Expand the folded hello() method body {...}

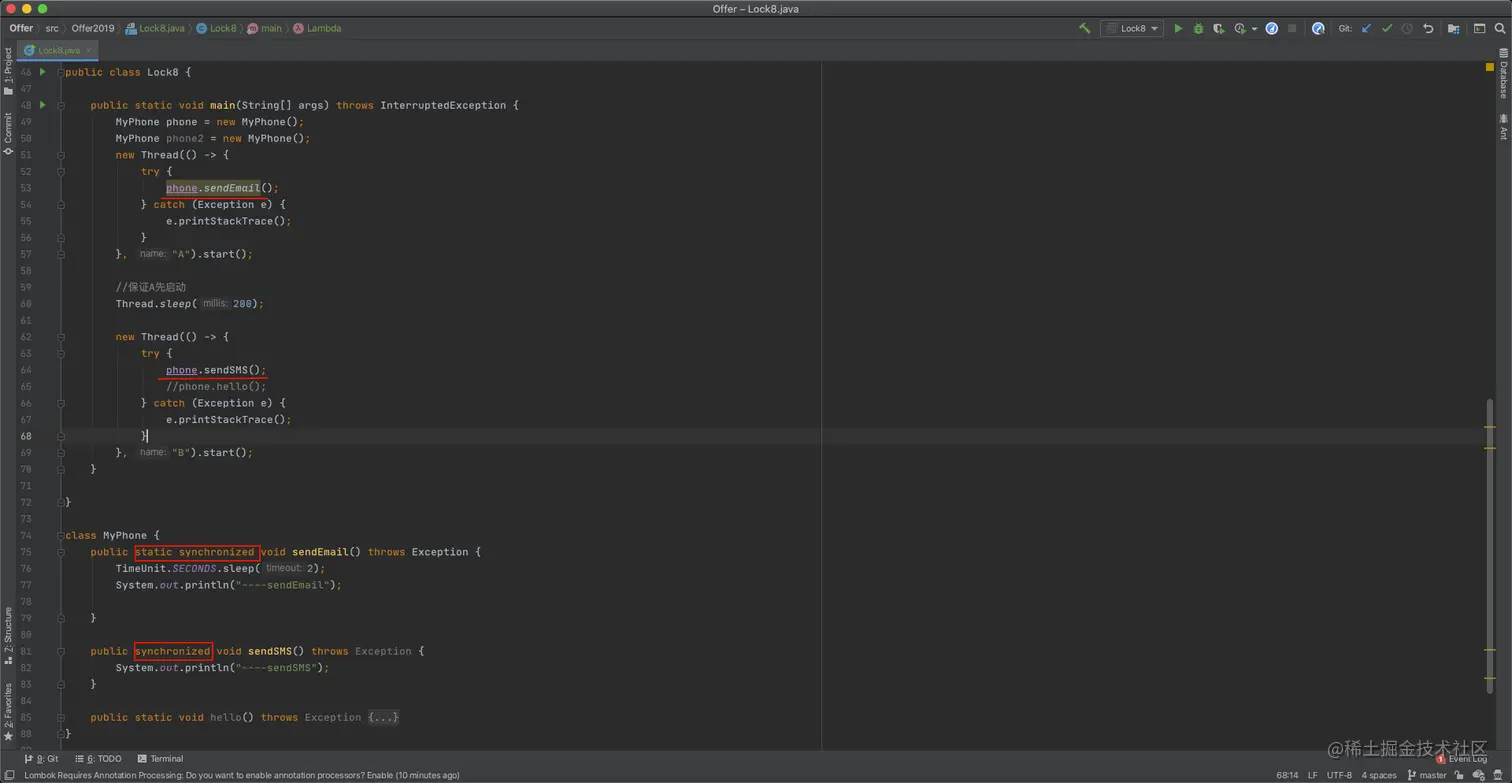(x=383, y=717)
